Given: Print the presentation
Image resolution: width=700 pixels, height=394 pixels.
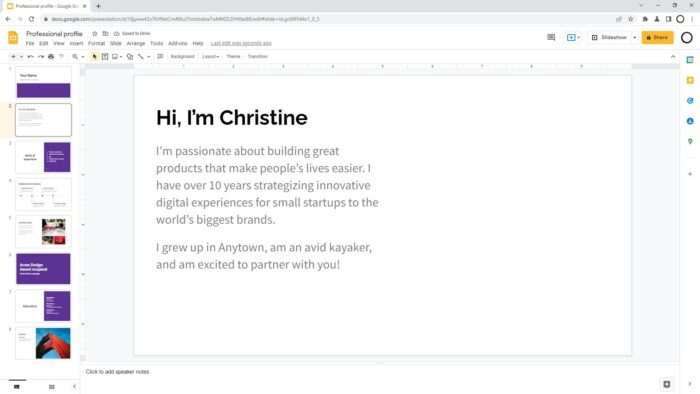Looking at the screenshot, I should tap(51, 57).
